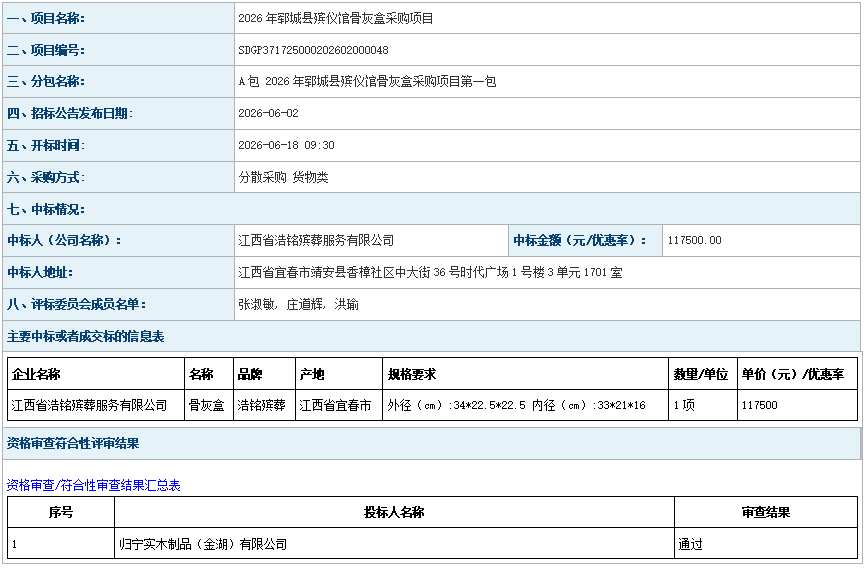This screenshot has width=866, height=568.
Task: Click the package name A包 value
Action: 367,82
